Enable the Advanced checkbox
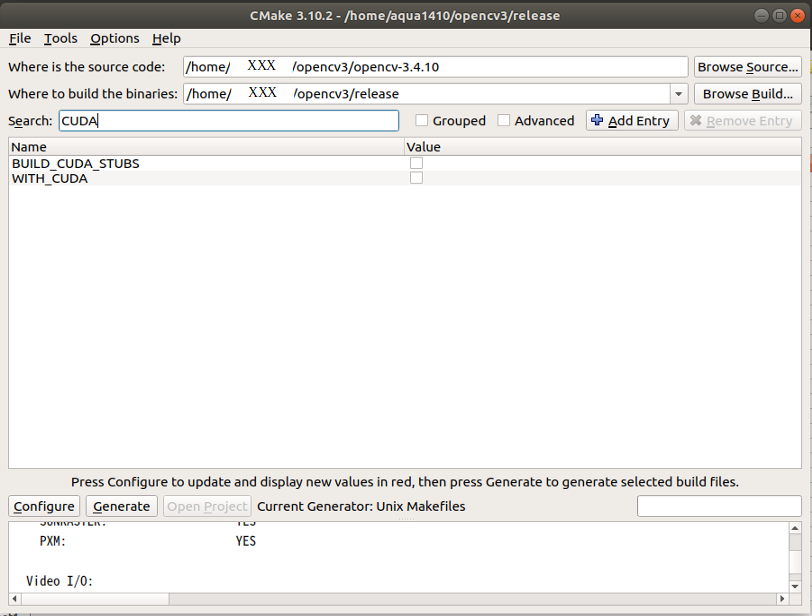Image resolution: width=812 pixels, height=616 pixels. [x=503, y=120]
